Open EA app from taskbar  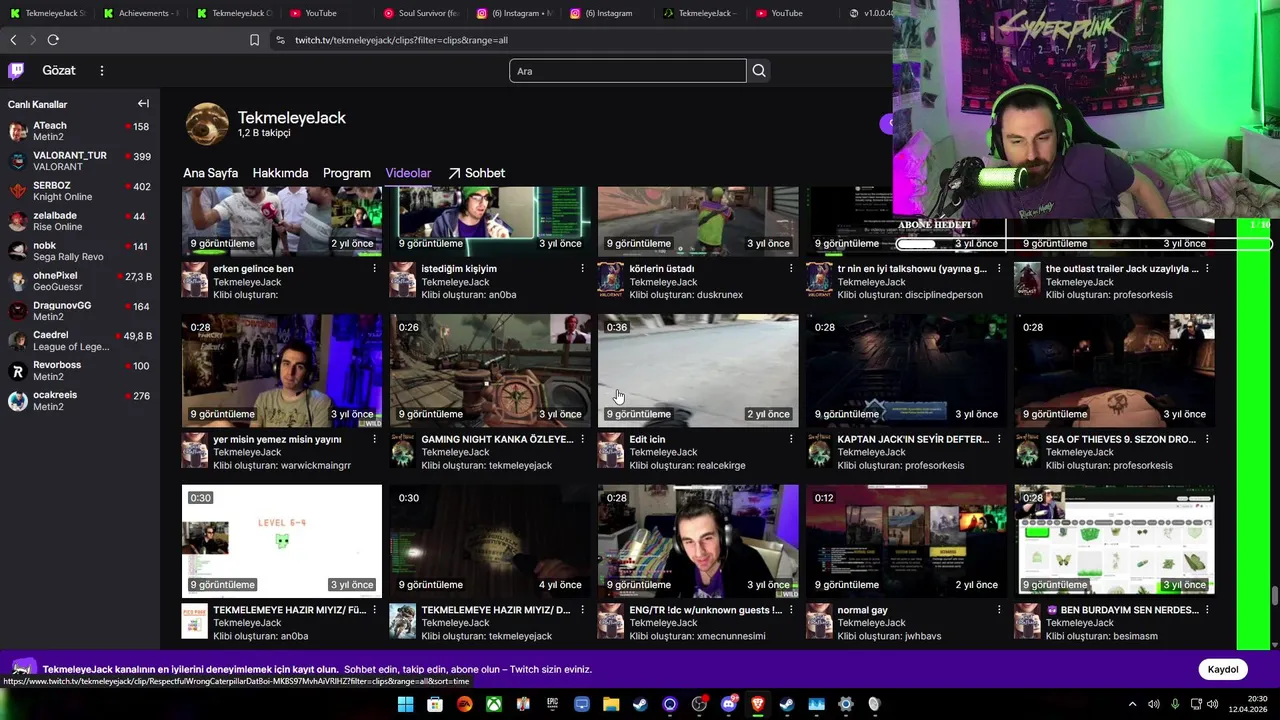464,704
